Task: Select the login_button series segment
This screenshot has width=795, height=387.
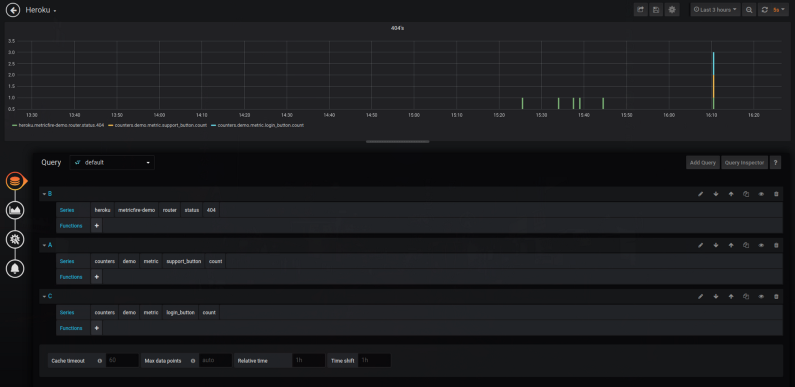Action: pos(180,312)
